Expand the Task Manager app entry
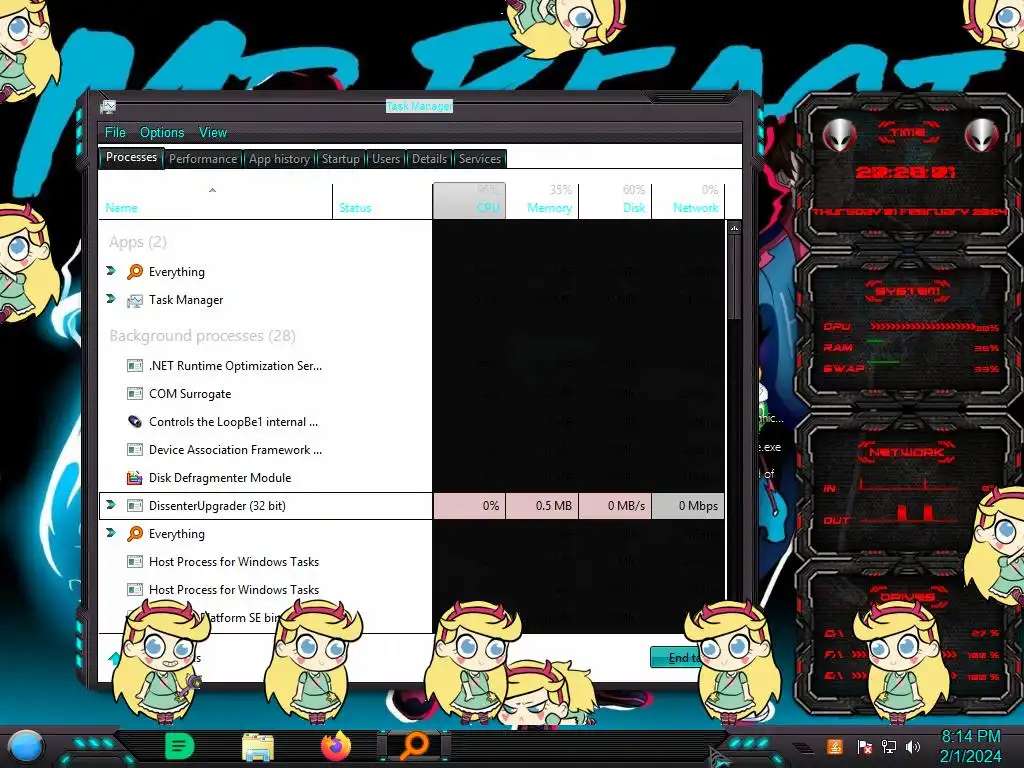Screen dimensions: 1024x768 click(x=111, y=298)
